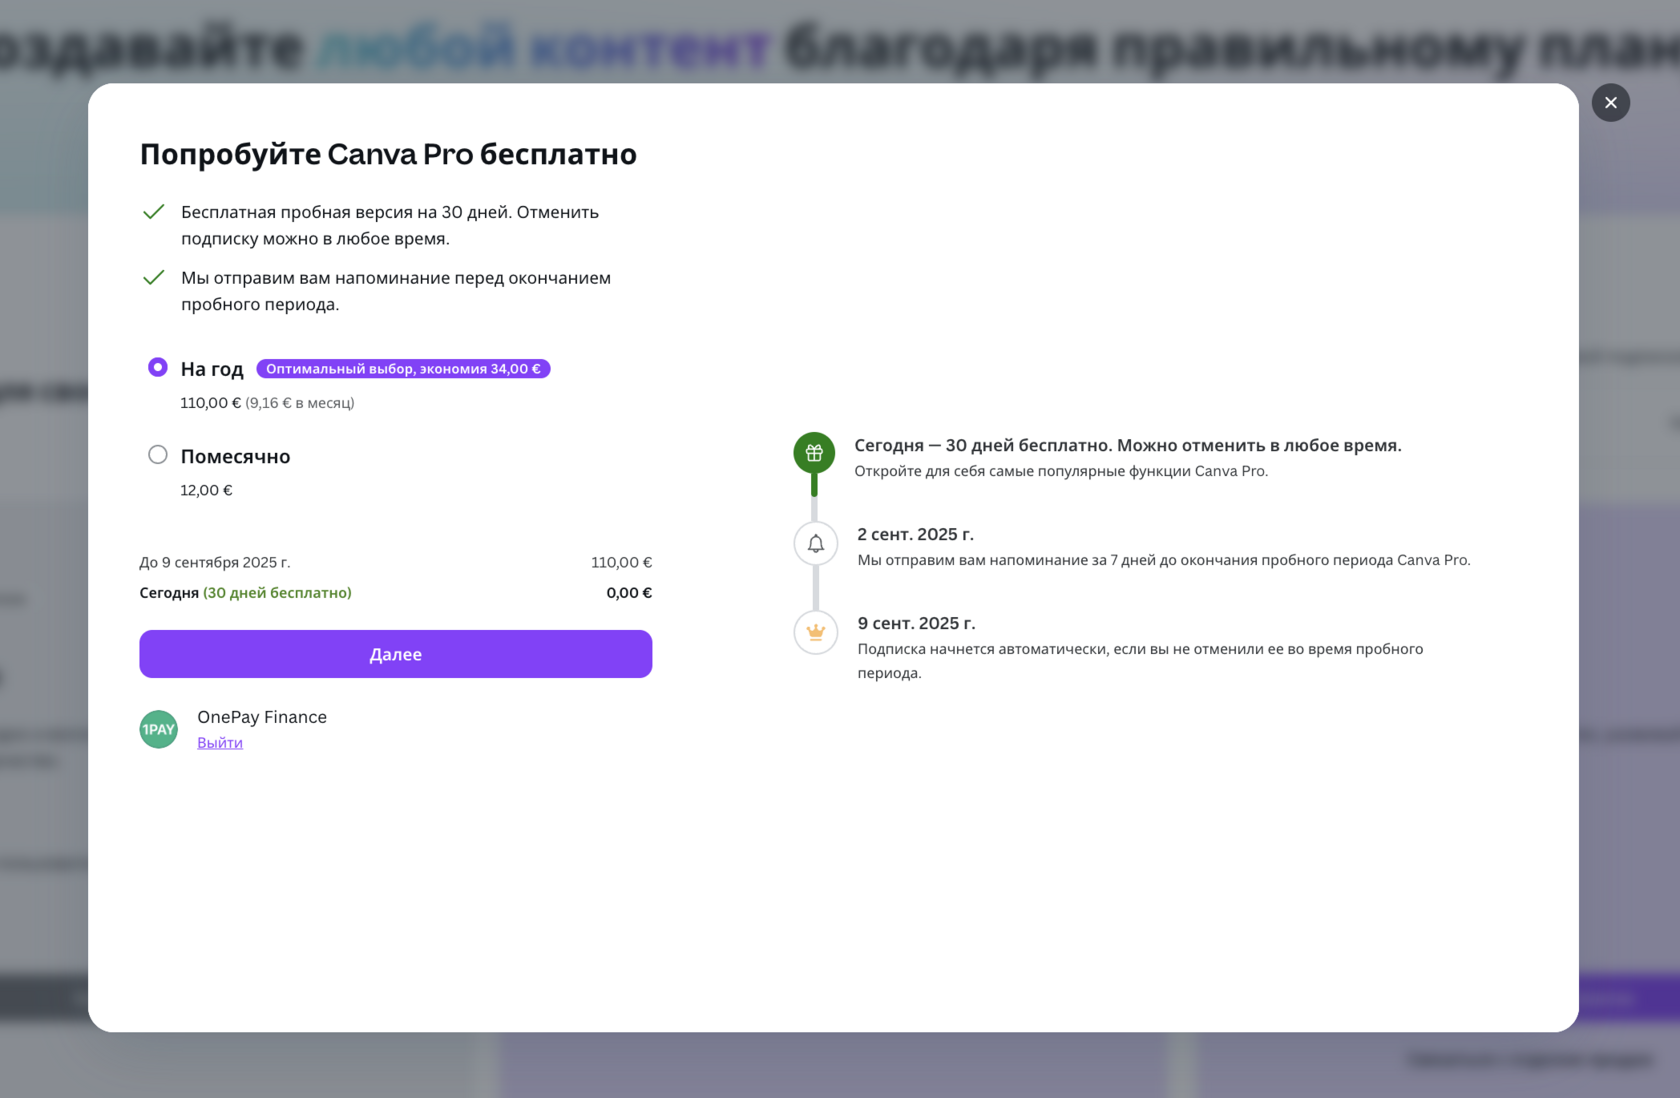Click the green gift icon in timeline
1680x1098 pixels.
click(815, 453)
